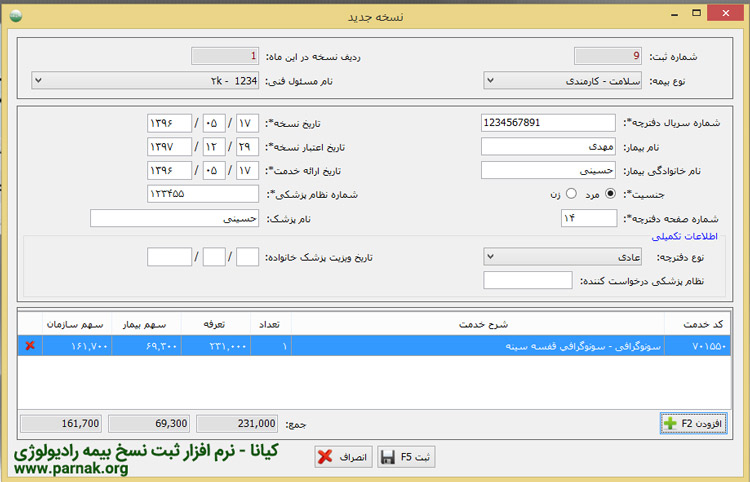Click the red X delete icon in service row
The height and width of the screenshot is (482, 750).
[x=29, y=346]
